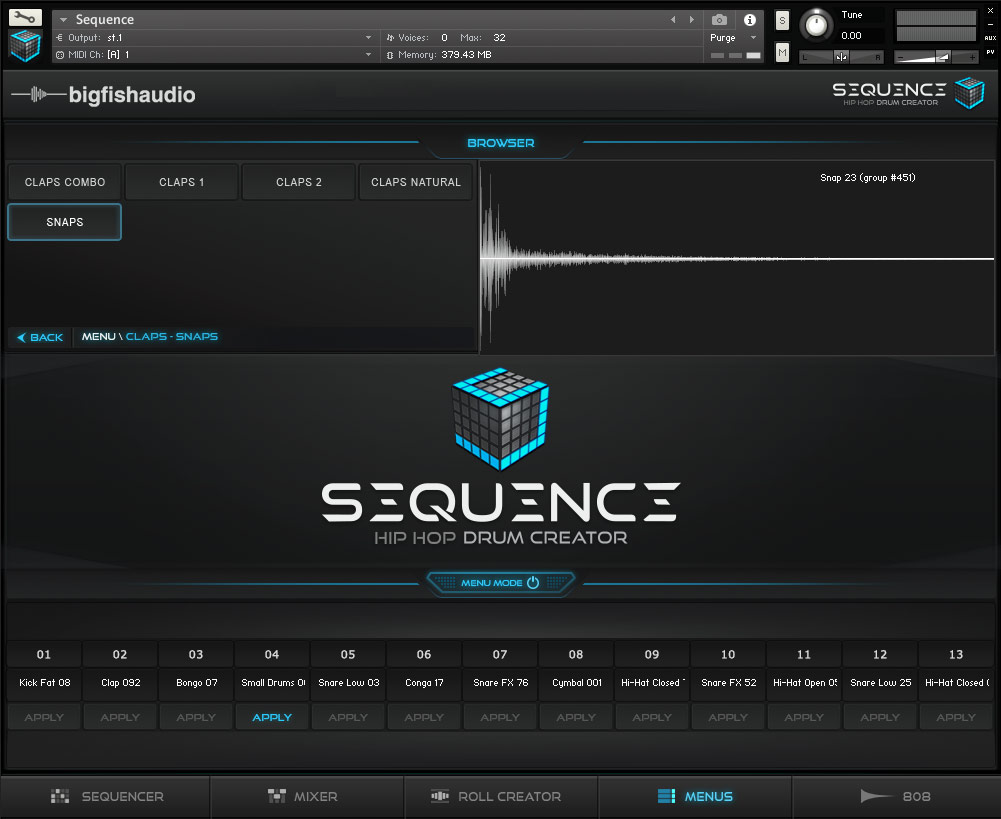Click the Cymbal 001 sample name
The width and height of the screenshot is (1001, 819).
tap(576, 682)
